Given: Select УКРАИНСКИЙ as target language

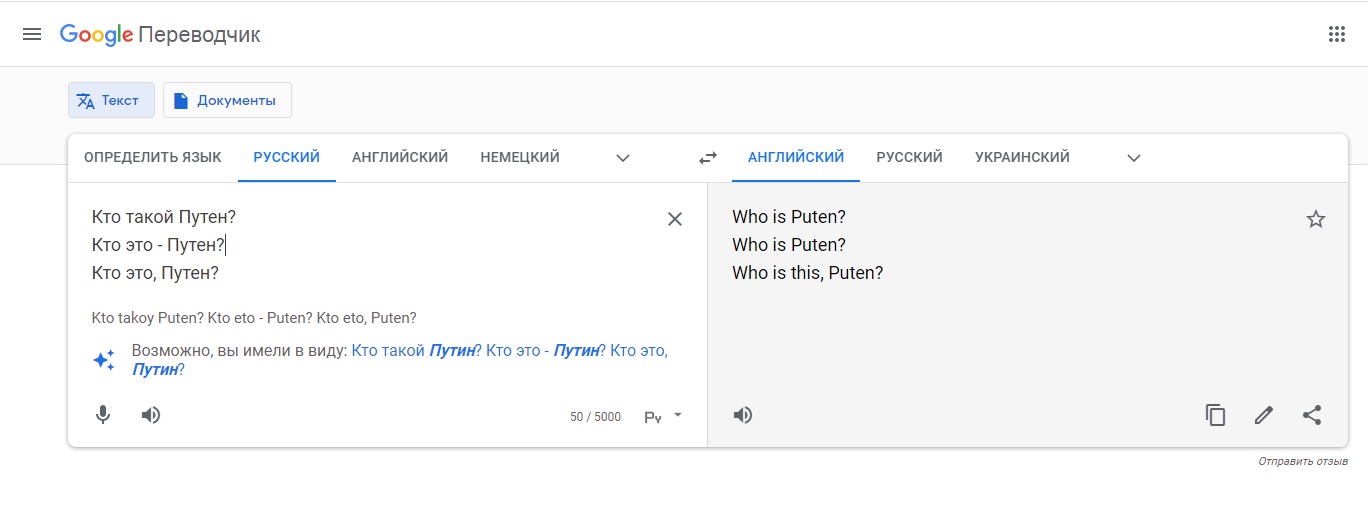Looking at the screenshot, I should (1022, 157).
